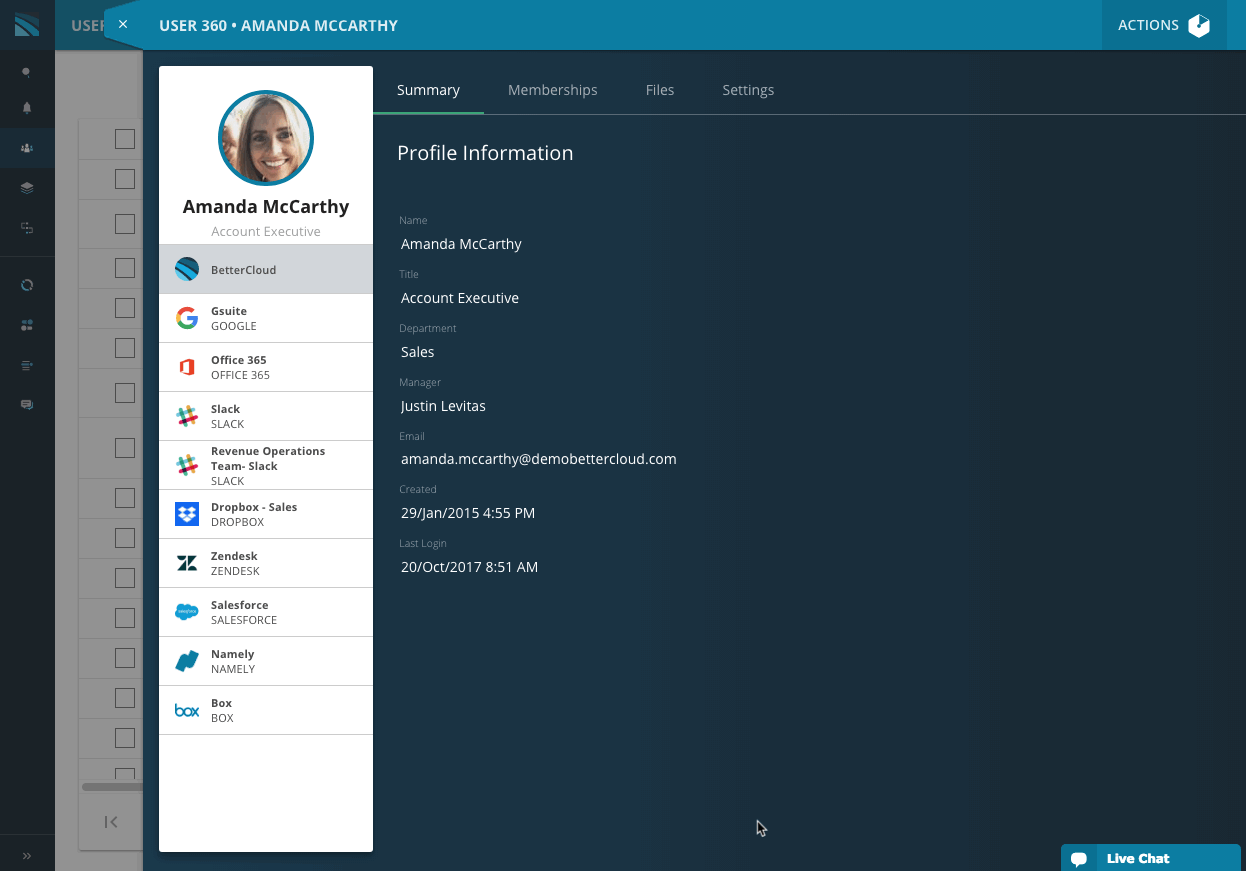Select the Namely connector
Viewport: 1246px width, 871px height.
pos(266,661)
